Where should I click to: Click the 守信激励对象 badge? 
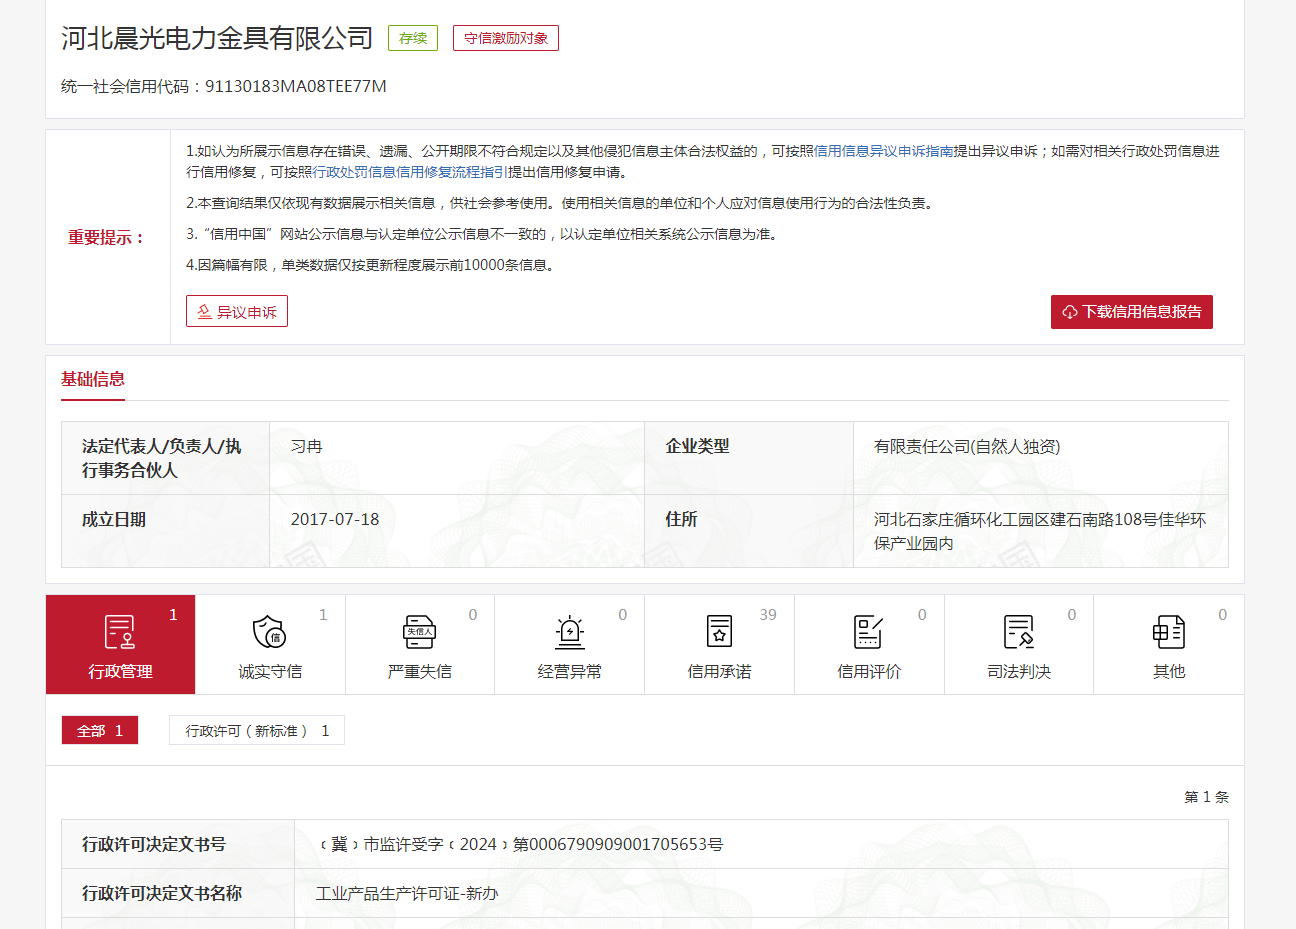[x=506, y=38]
